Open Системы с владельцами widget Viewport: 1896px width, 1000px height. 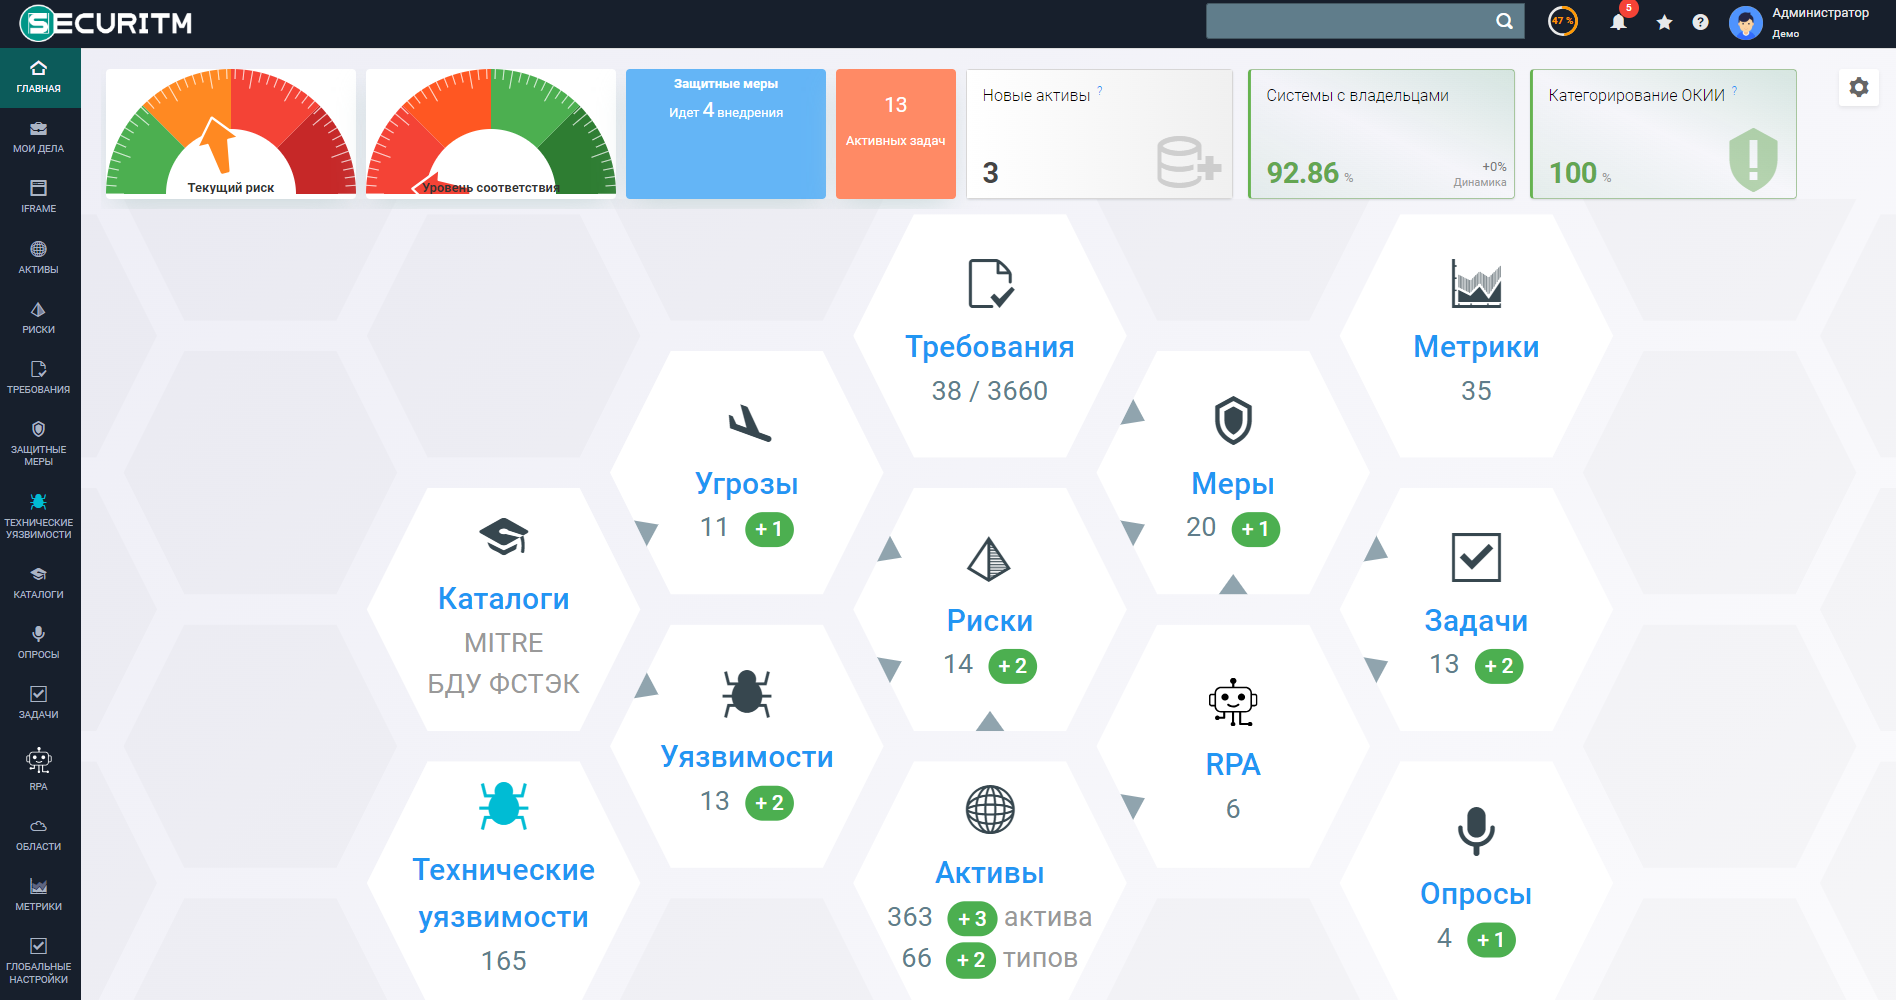tap(1382, 134)
